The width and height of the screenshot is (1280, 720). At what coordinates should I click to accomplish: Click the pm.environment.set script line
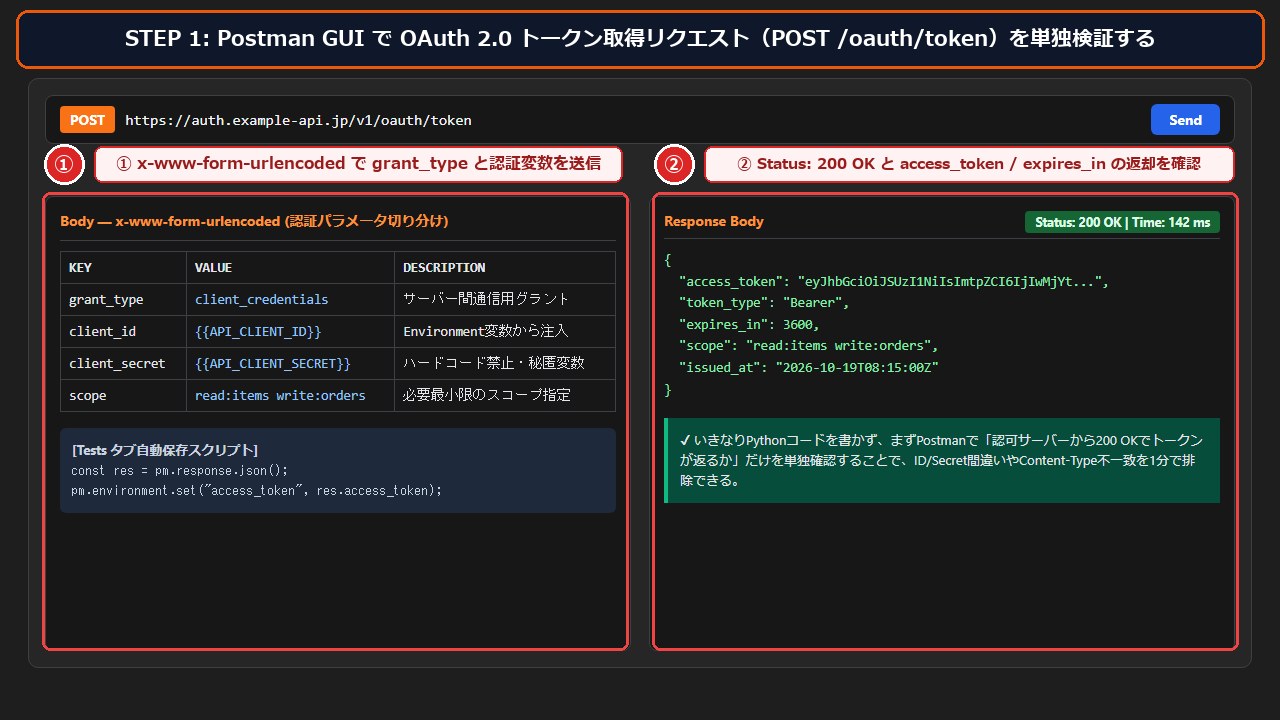tap(256, 490)
